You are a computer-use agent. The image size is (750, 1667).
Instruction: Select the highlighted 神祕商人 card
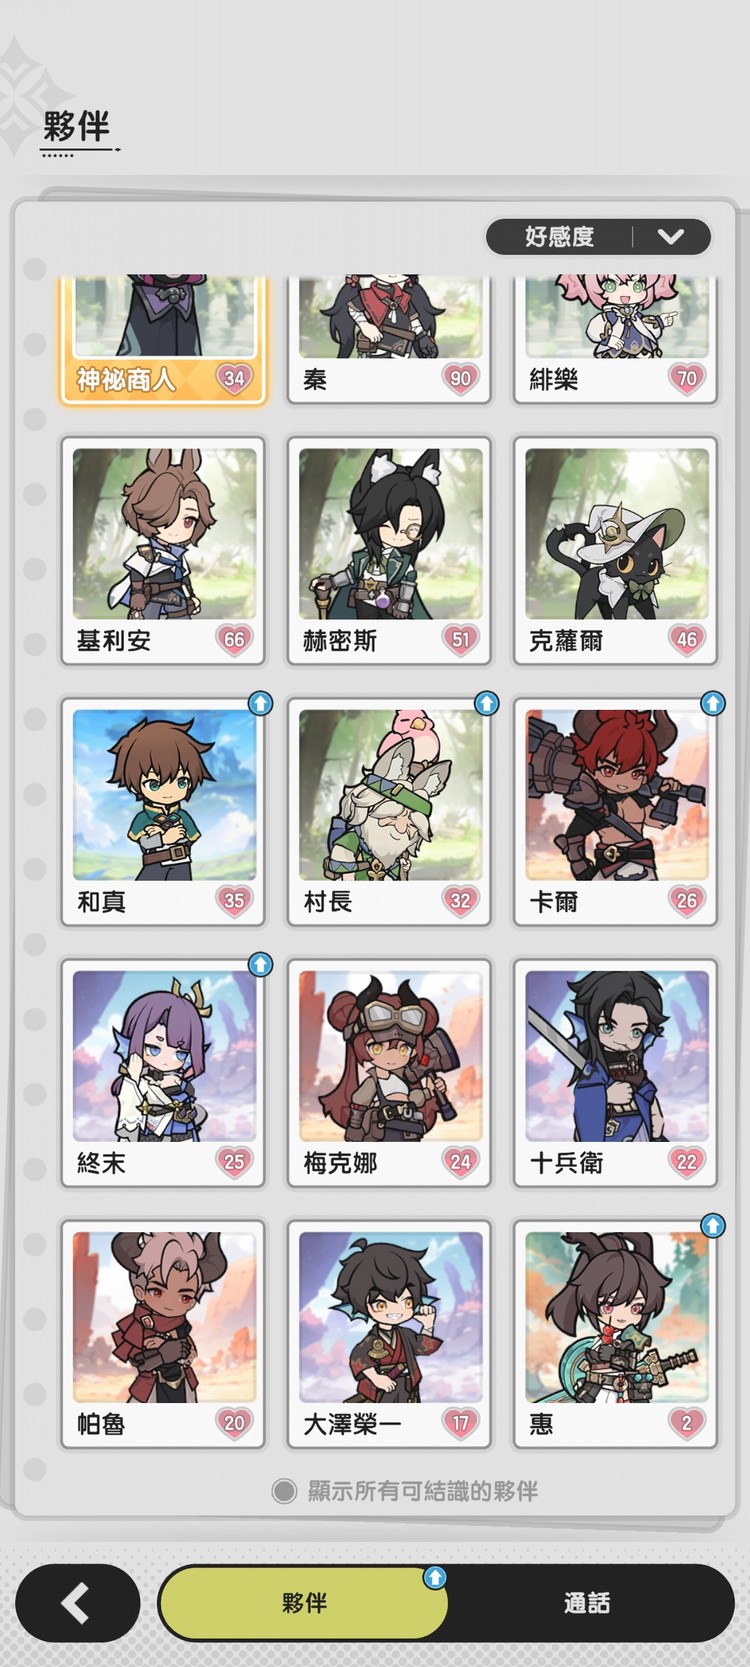[x=163, y=340]
